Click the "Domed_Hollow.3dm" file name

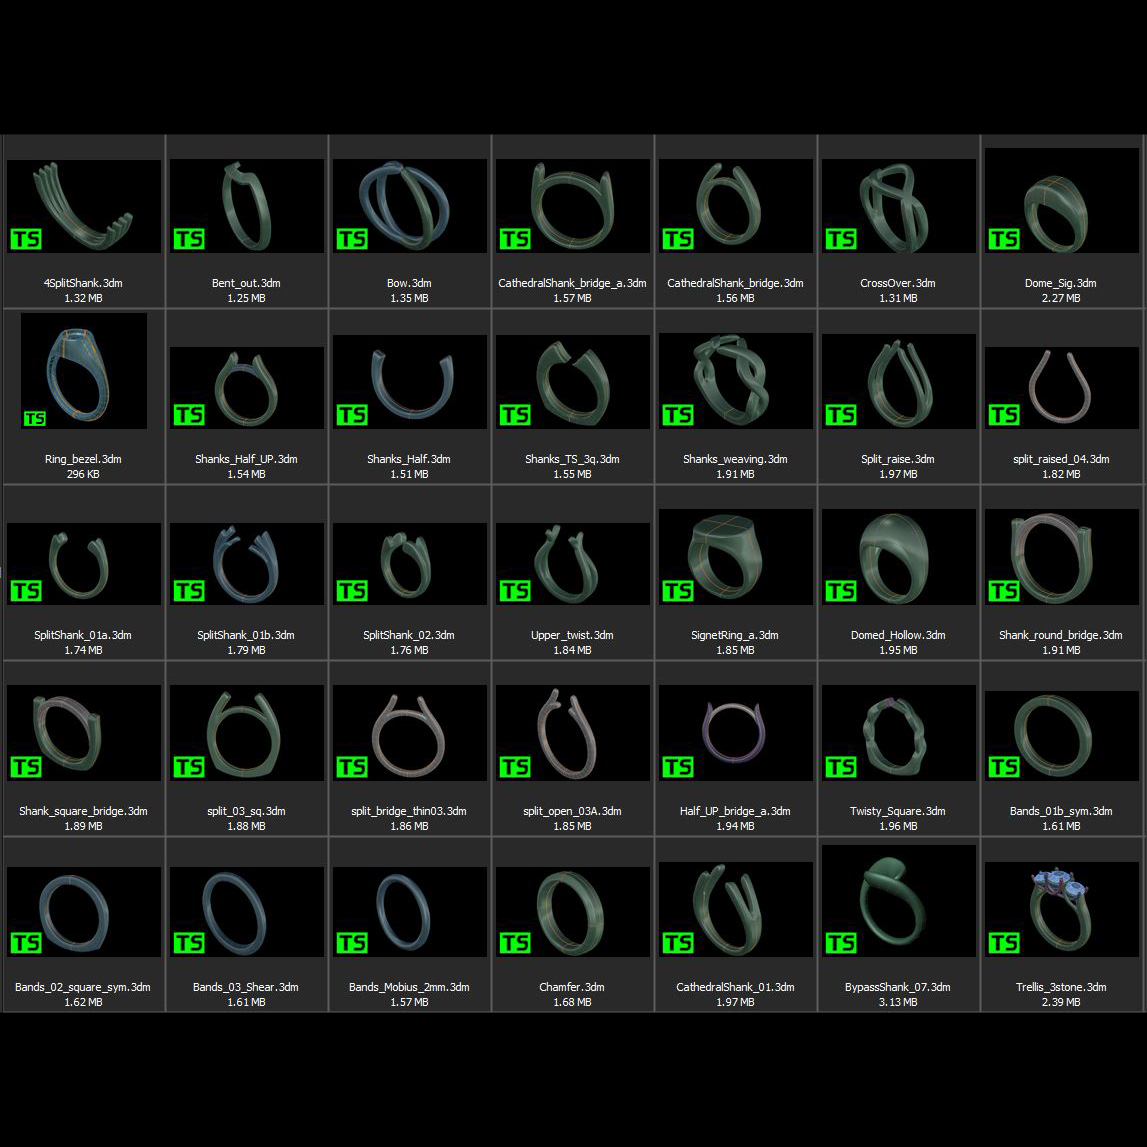tap(898, 635)
